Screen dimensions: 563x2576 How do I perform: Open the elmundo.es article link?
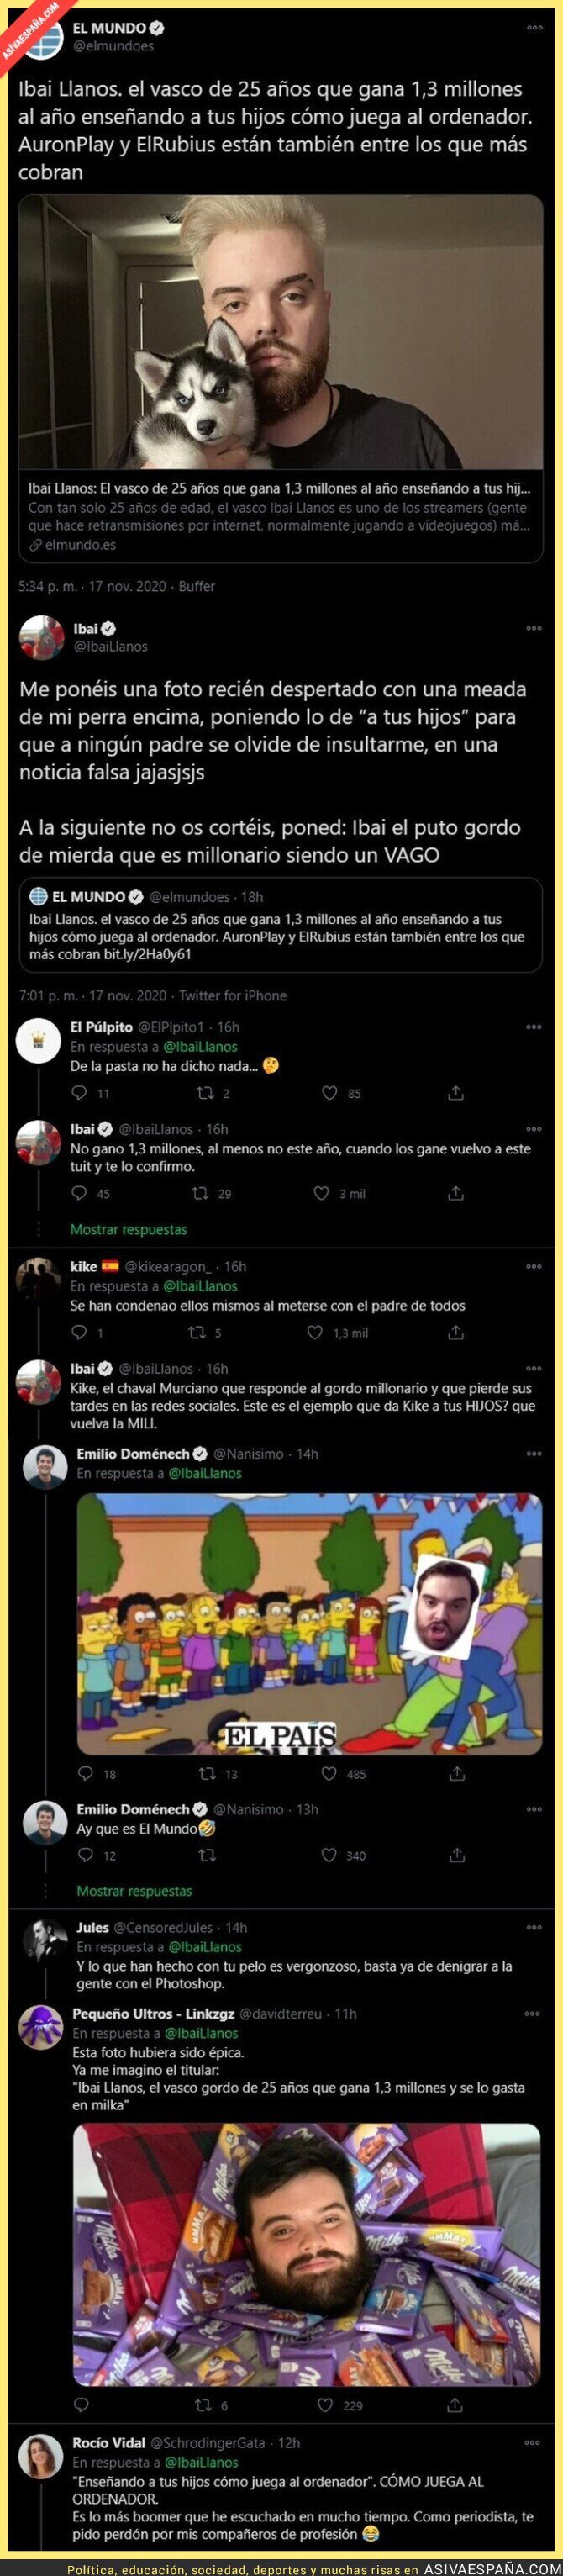[x=80, y=545]
